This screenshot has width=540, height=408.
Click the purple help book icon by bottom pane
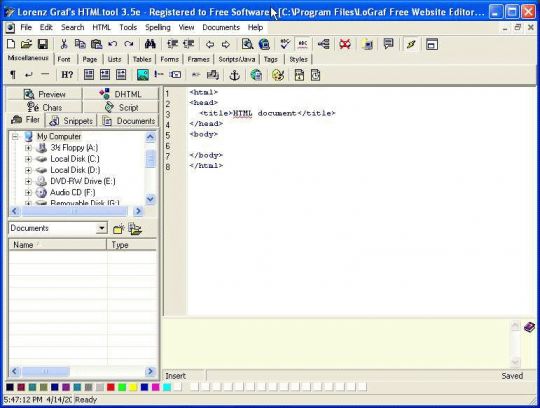pyautogui.click(x=529, y=327)
